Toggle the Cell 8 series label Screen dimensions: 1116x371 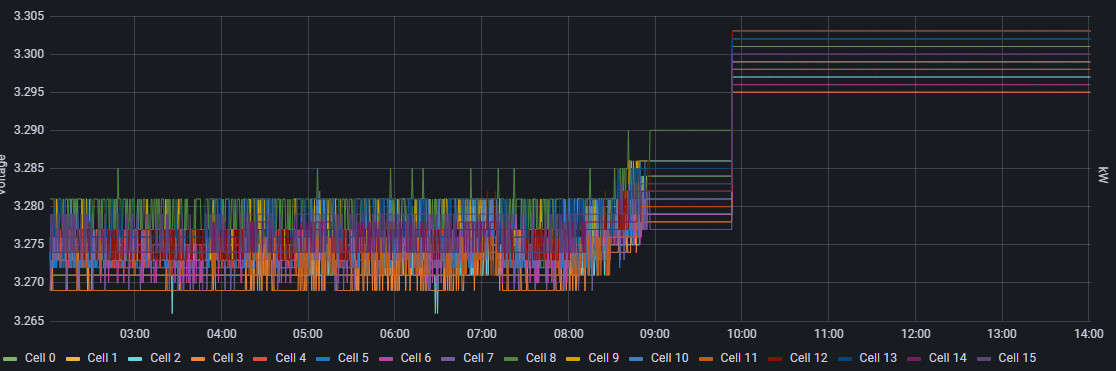coord(541,357)
